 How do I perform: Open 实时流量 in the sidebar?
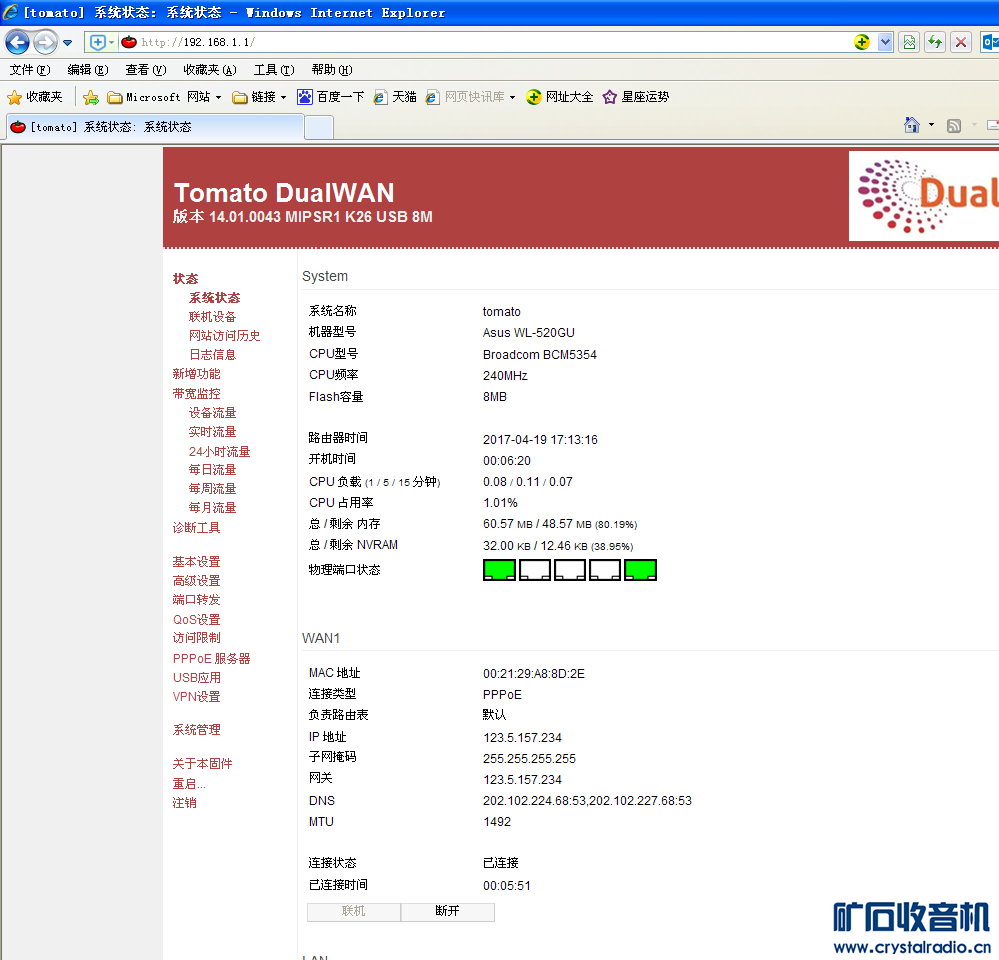click(x=212, y=432)
